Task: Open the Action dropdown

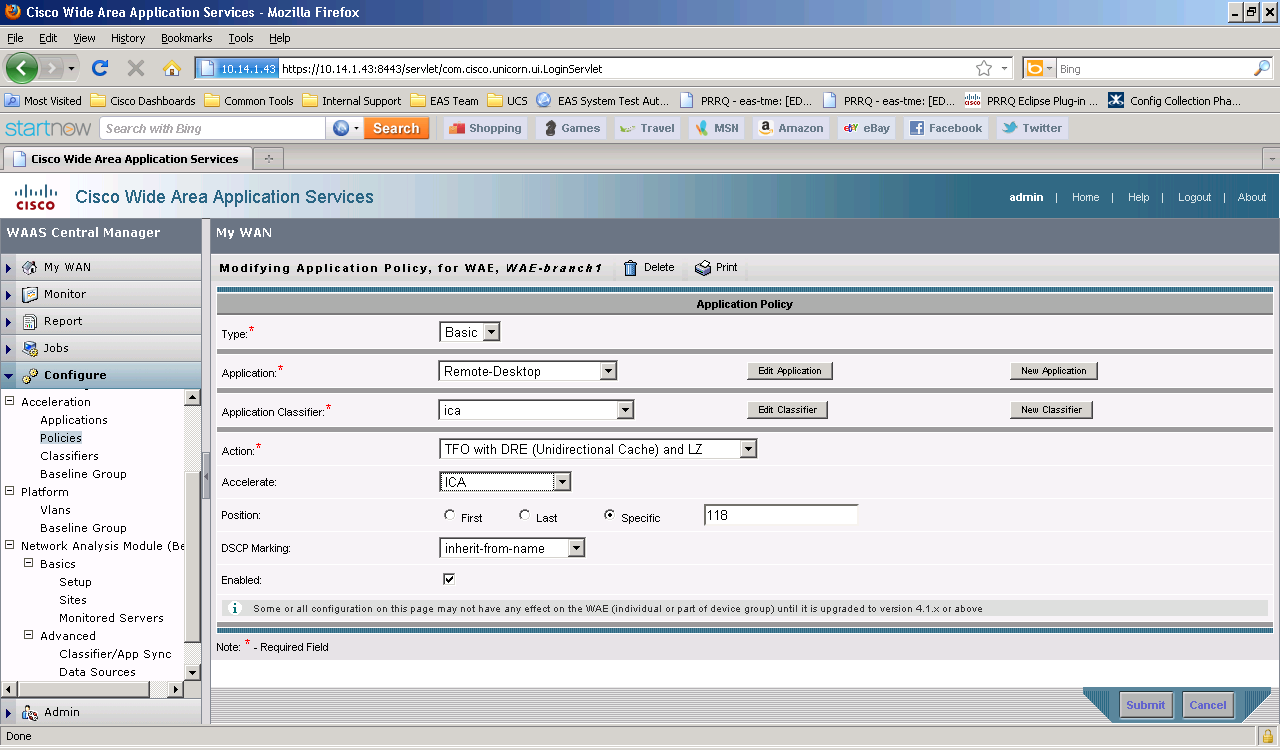Action: pyautogui.click(x=598, y=450)
